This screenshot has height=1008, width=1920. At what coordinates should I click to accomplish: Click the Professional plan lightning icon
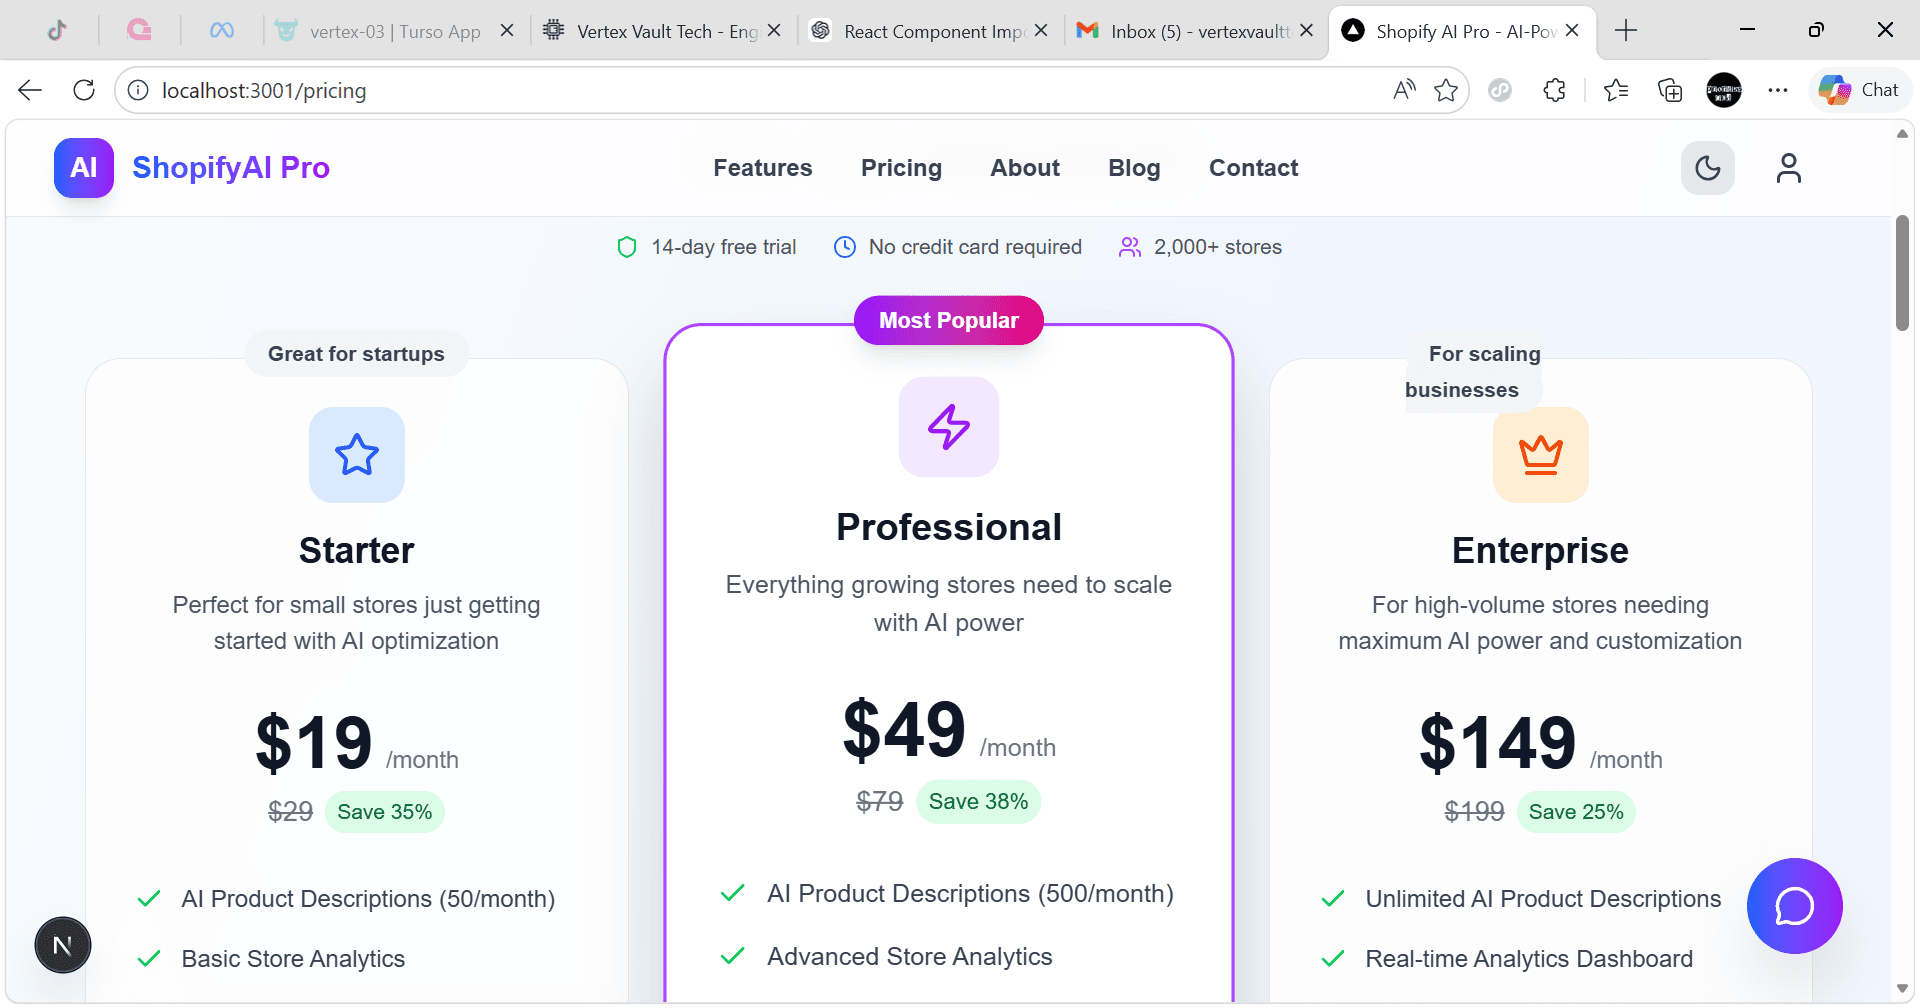949,427
